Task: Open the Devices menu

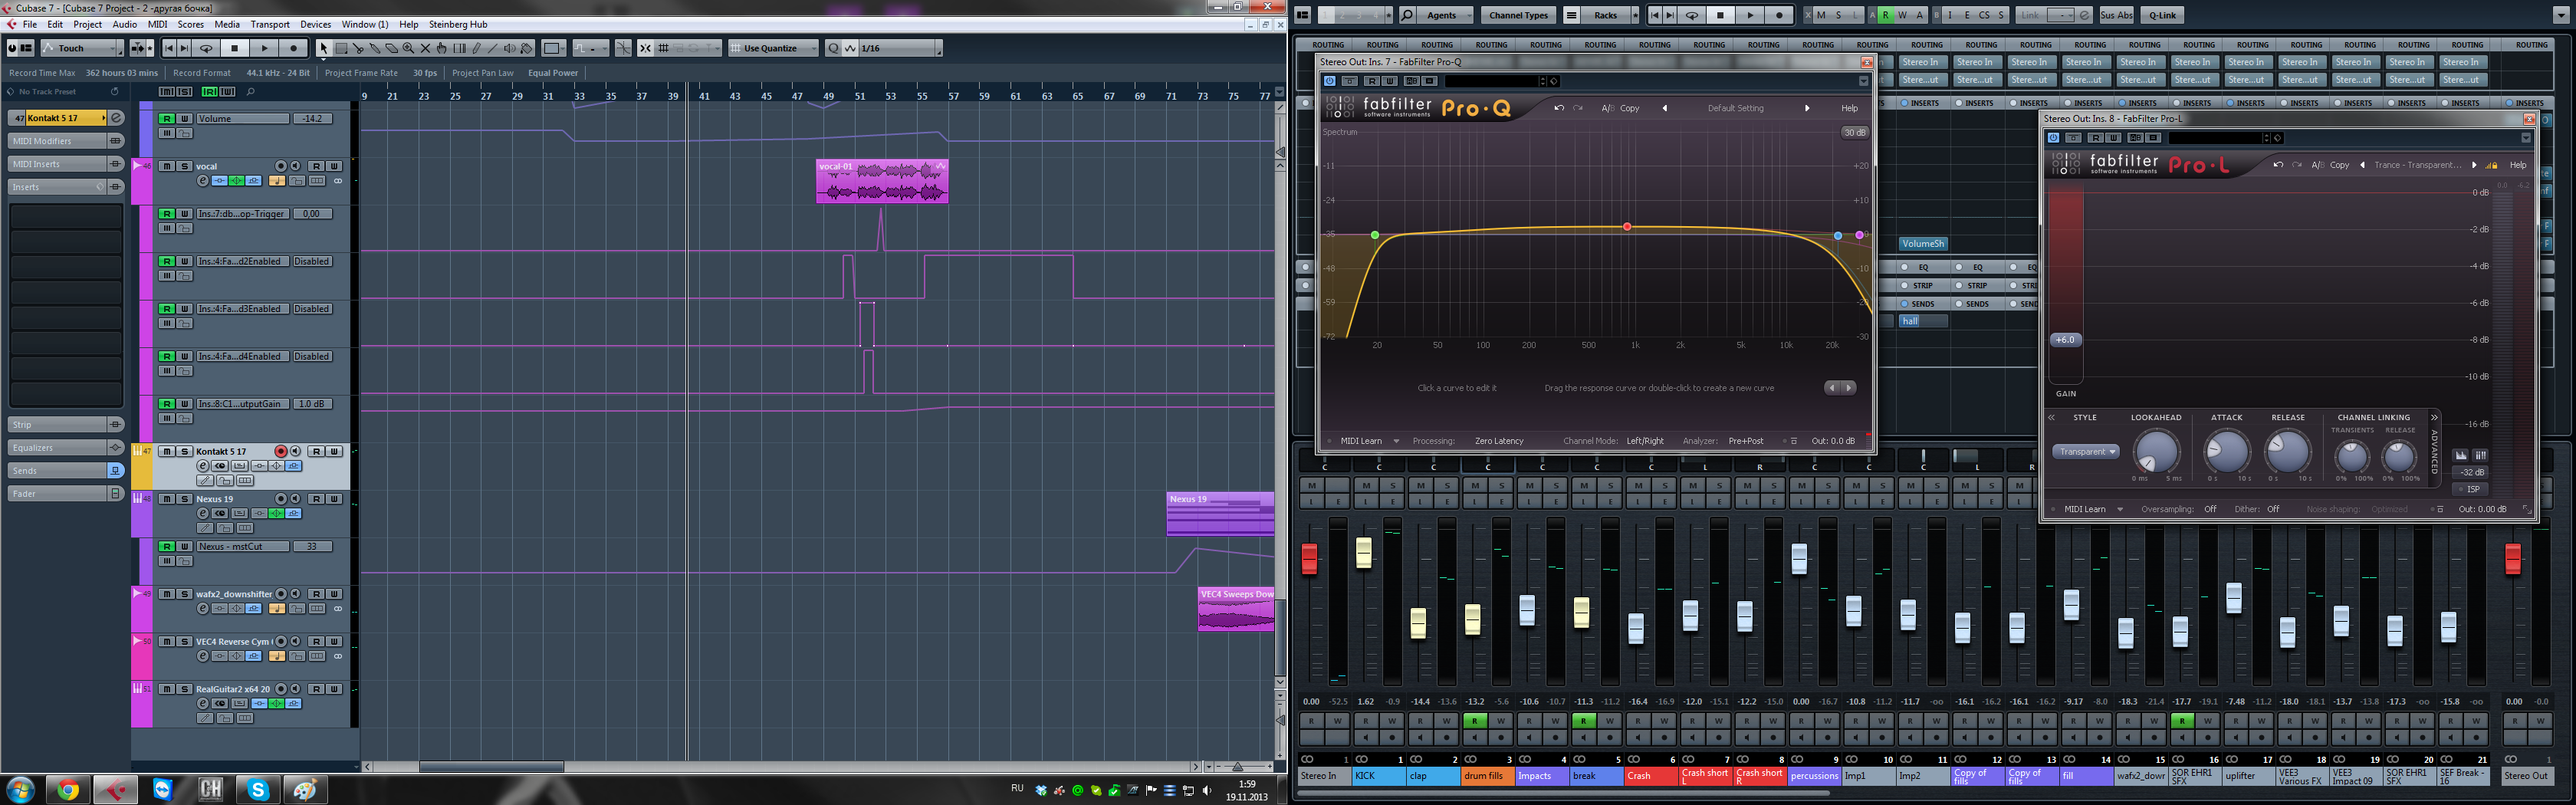Action: click(315, 24)
